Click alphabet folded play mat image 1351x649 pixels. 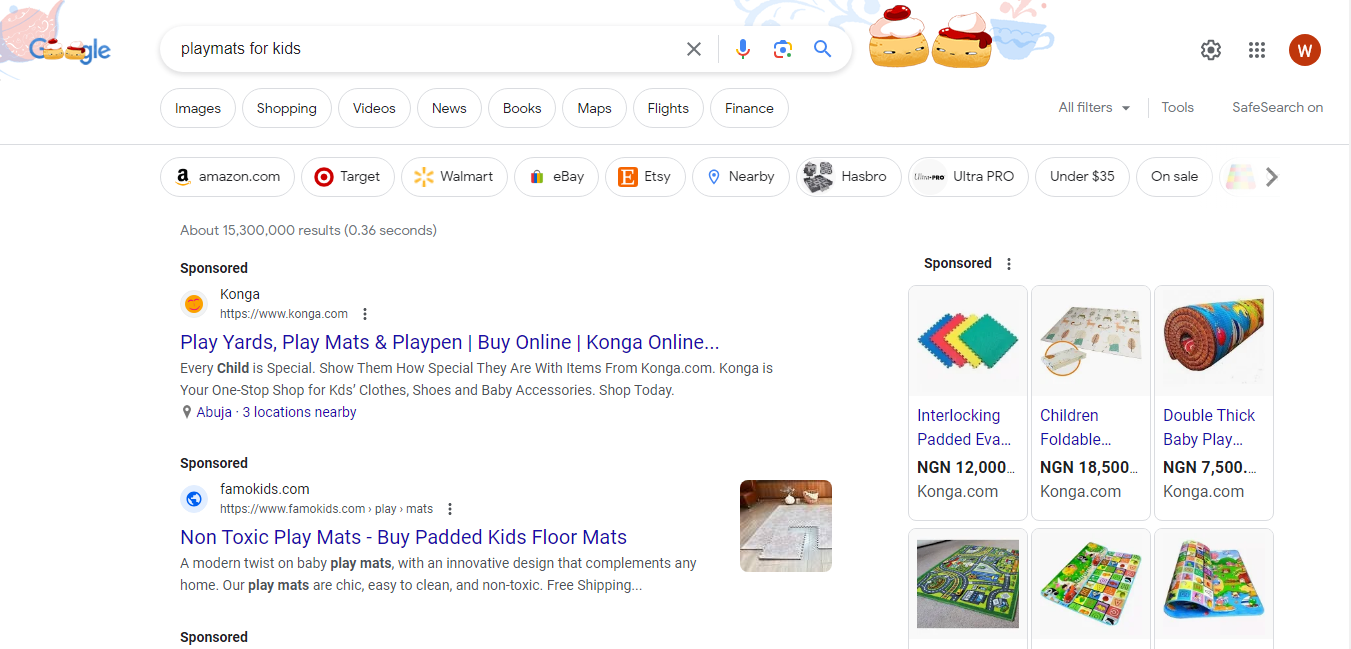(x=1214, y=583)
